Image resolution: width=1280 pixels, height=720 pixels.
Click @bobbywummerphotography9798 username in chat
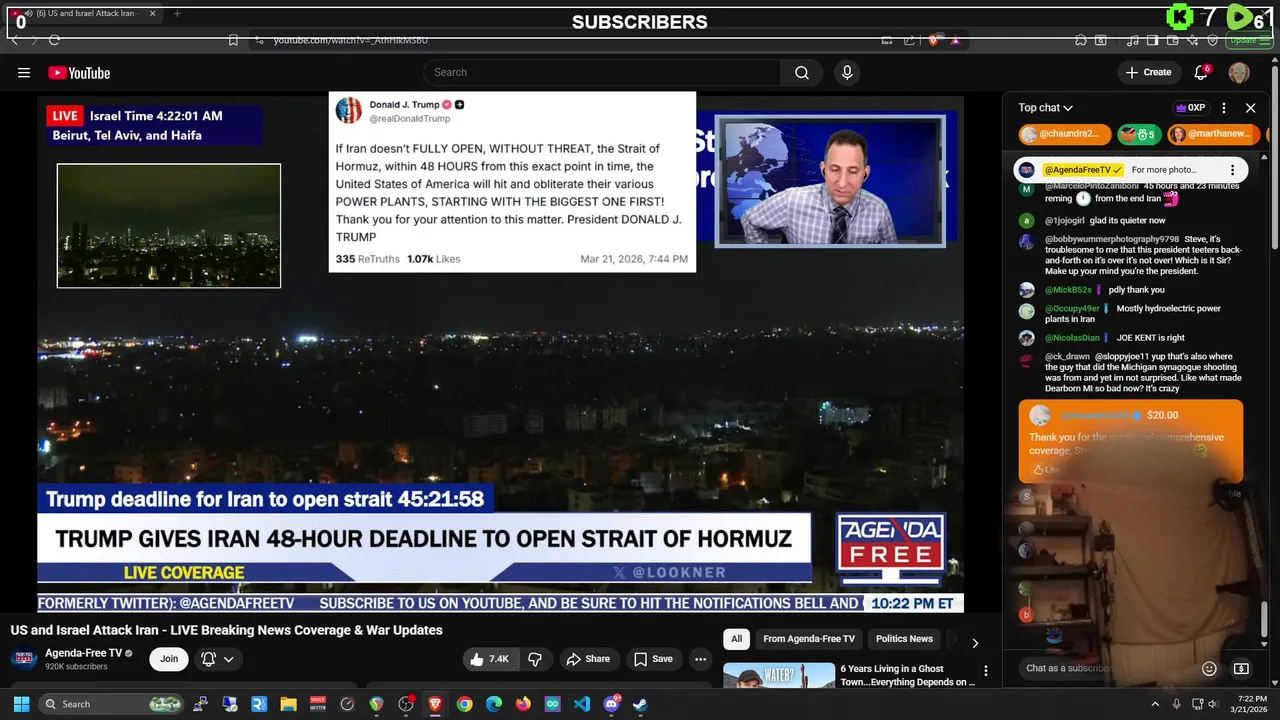click(x=1112, y=240)
